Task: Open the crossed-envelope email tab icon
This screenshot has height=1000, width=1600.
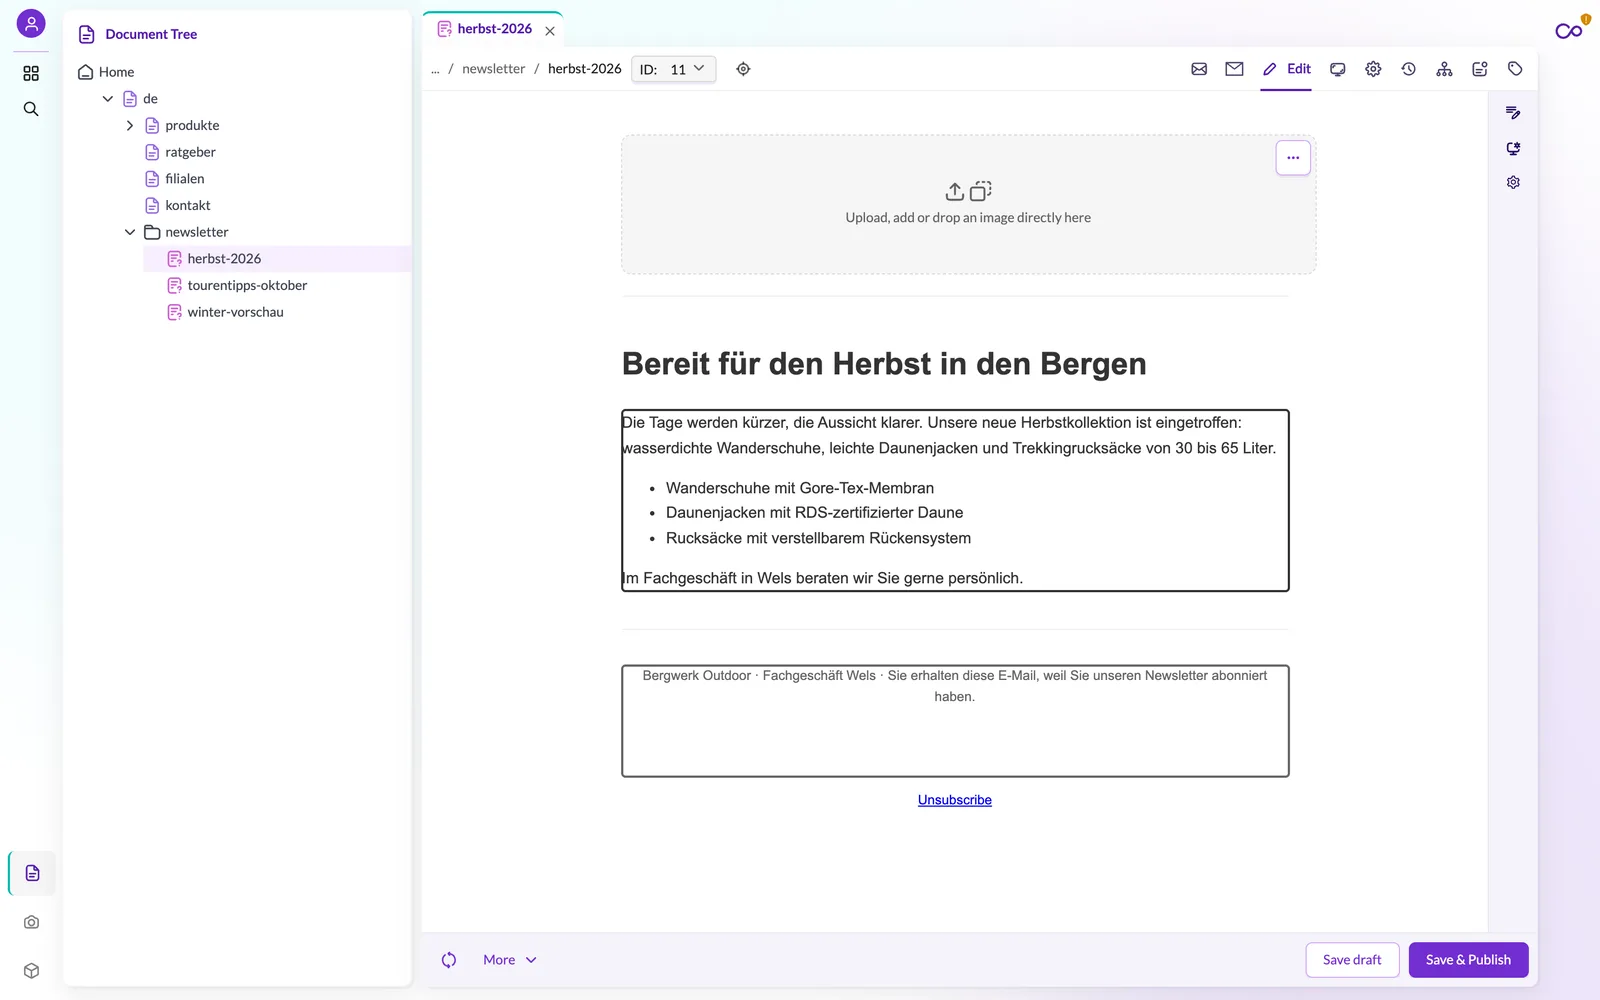Action: (x=1199, y=69)
